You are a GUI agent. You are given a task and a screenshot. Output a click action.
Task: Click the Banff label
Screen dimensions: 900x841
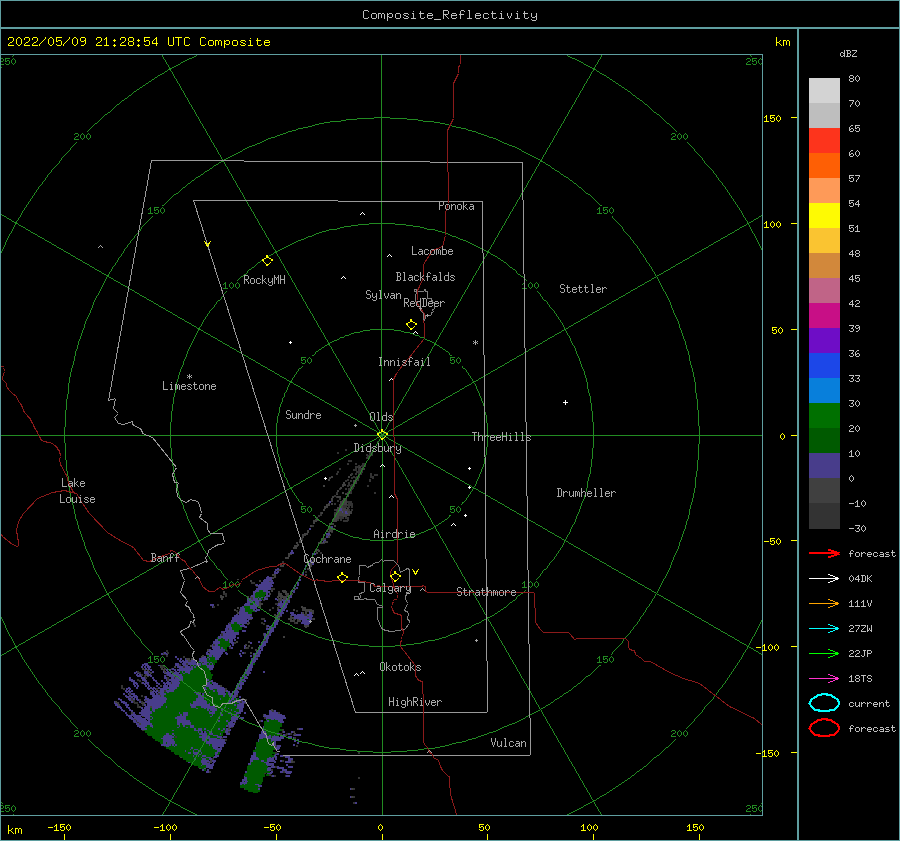pyautogui.click(x=165, y=557)
